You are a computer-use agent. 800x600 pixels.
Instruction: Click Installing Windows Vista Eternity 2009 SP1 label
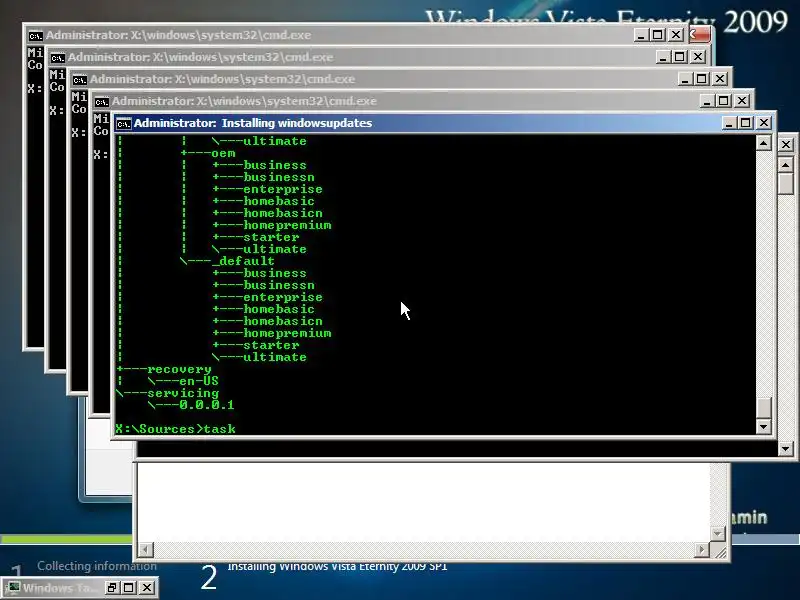click(337, 566)
